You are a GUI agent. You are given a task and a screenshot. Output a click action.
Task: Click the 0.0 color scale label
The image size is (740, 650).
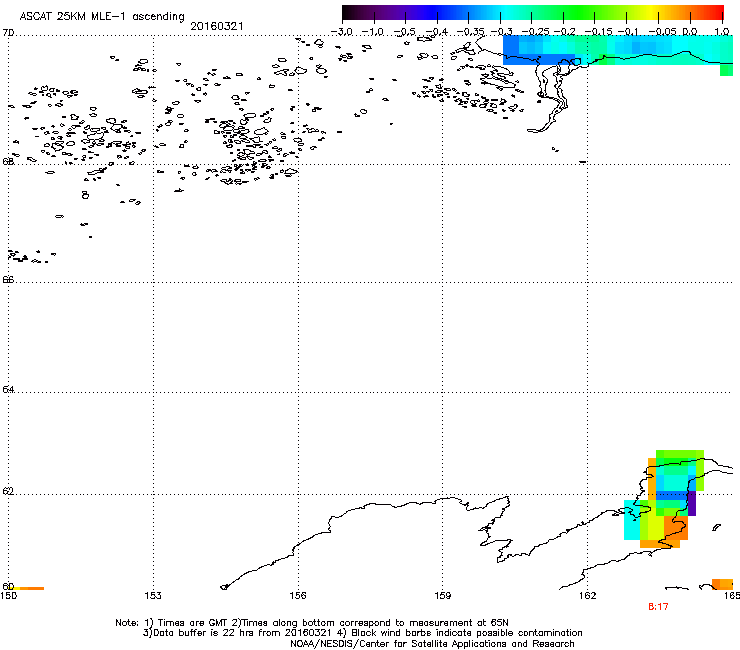(690, 32)
